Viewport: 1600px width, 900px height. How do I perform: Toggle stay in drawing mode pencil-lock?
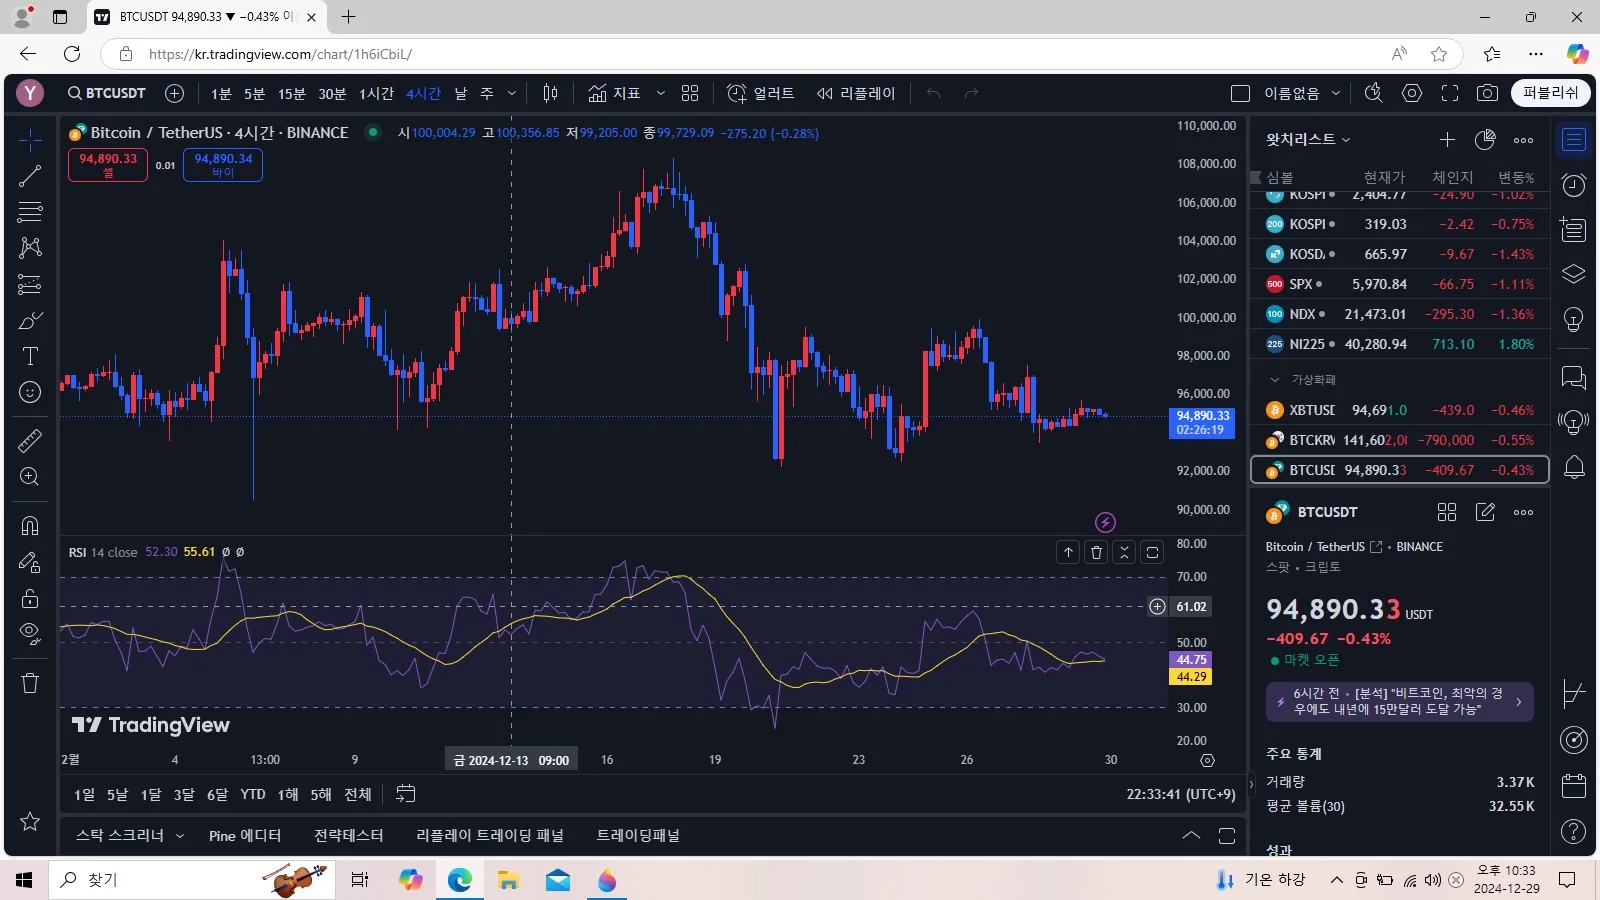click(30, 562)
